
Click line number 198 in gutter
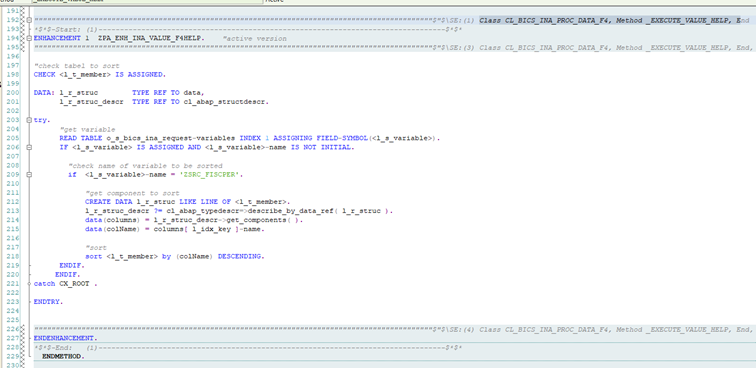[13, 74]
